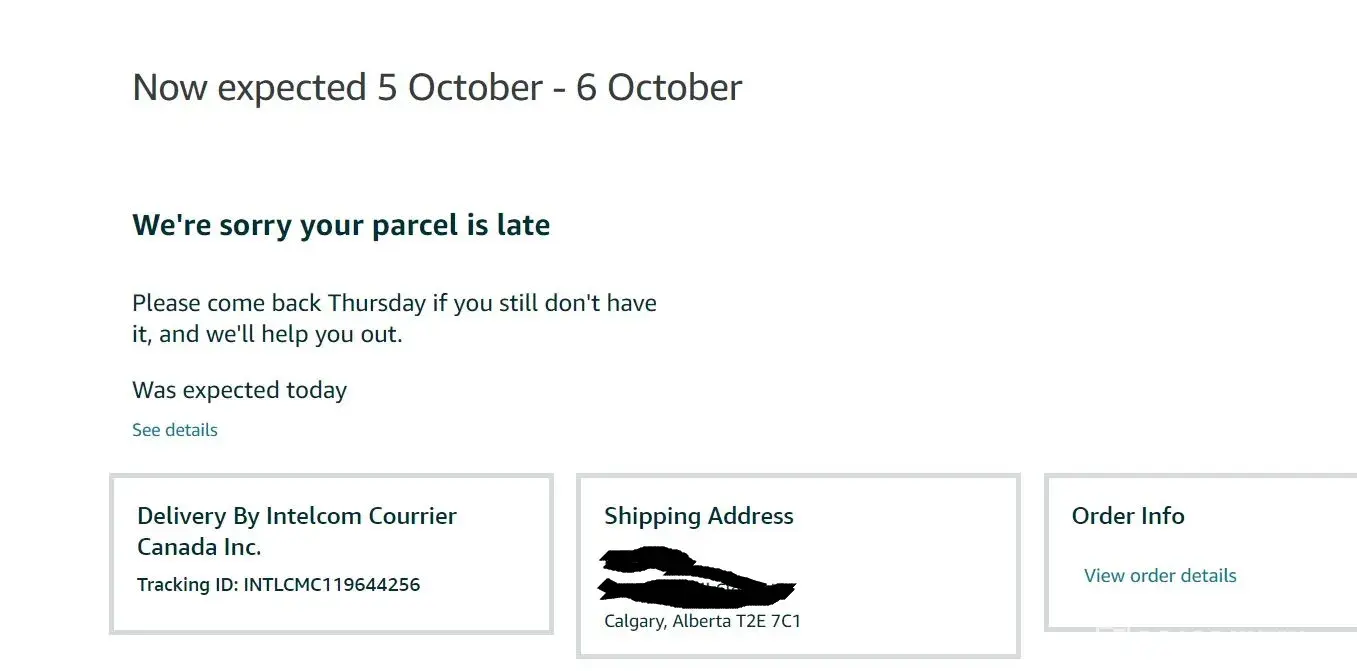Click the 'Now expected' delivery date heading
This screenshot has width=1357, height=671.
click(437, 88)
